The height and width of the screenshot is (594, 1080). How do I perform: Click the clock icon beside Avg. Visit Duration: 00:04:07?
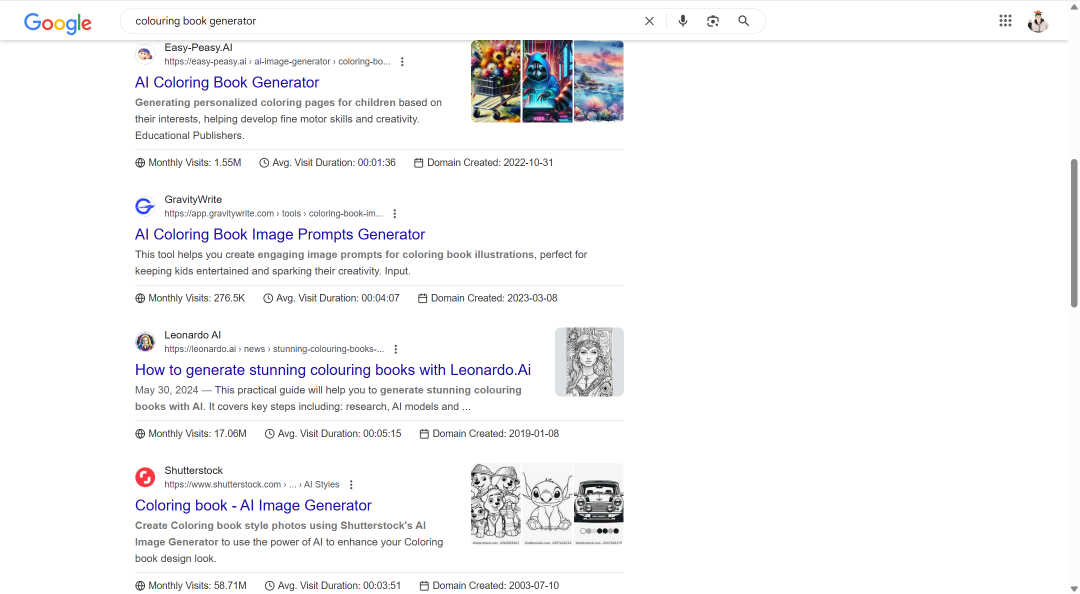268,298
